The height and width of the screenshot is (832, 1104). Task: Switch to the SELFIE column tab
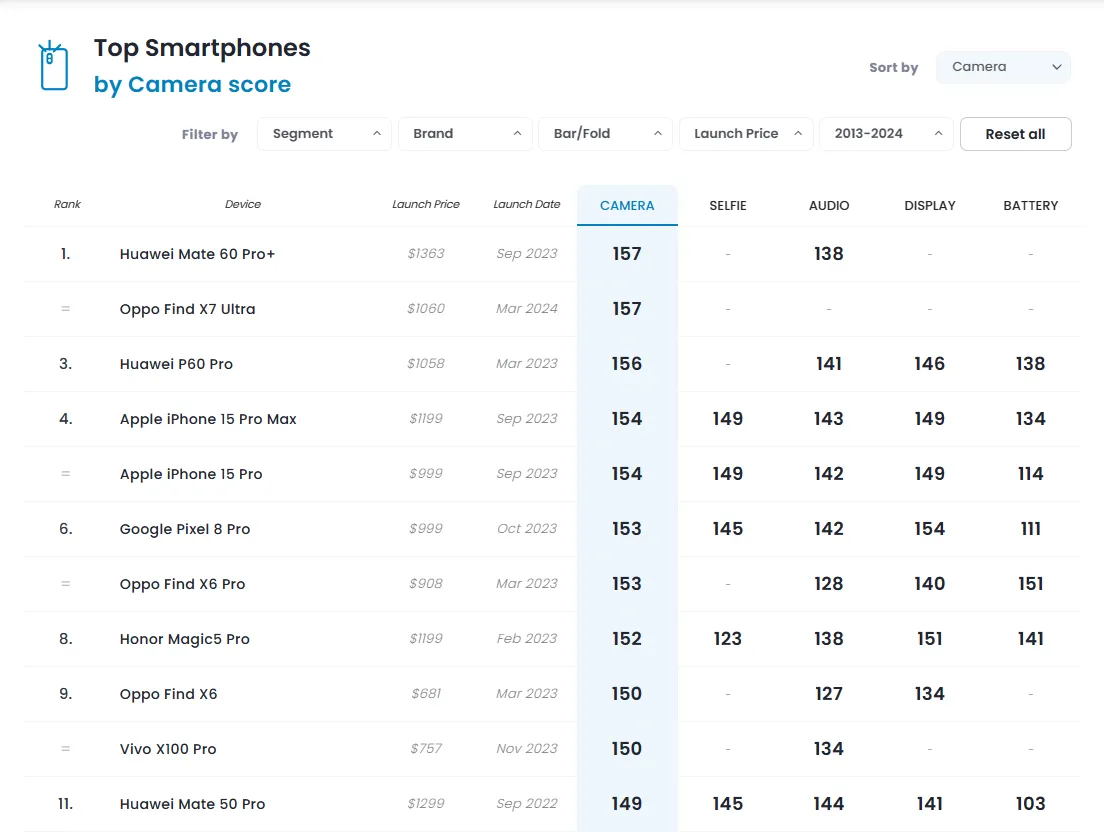click(x=728, y=206)
